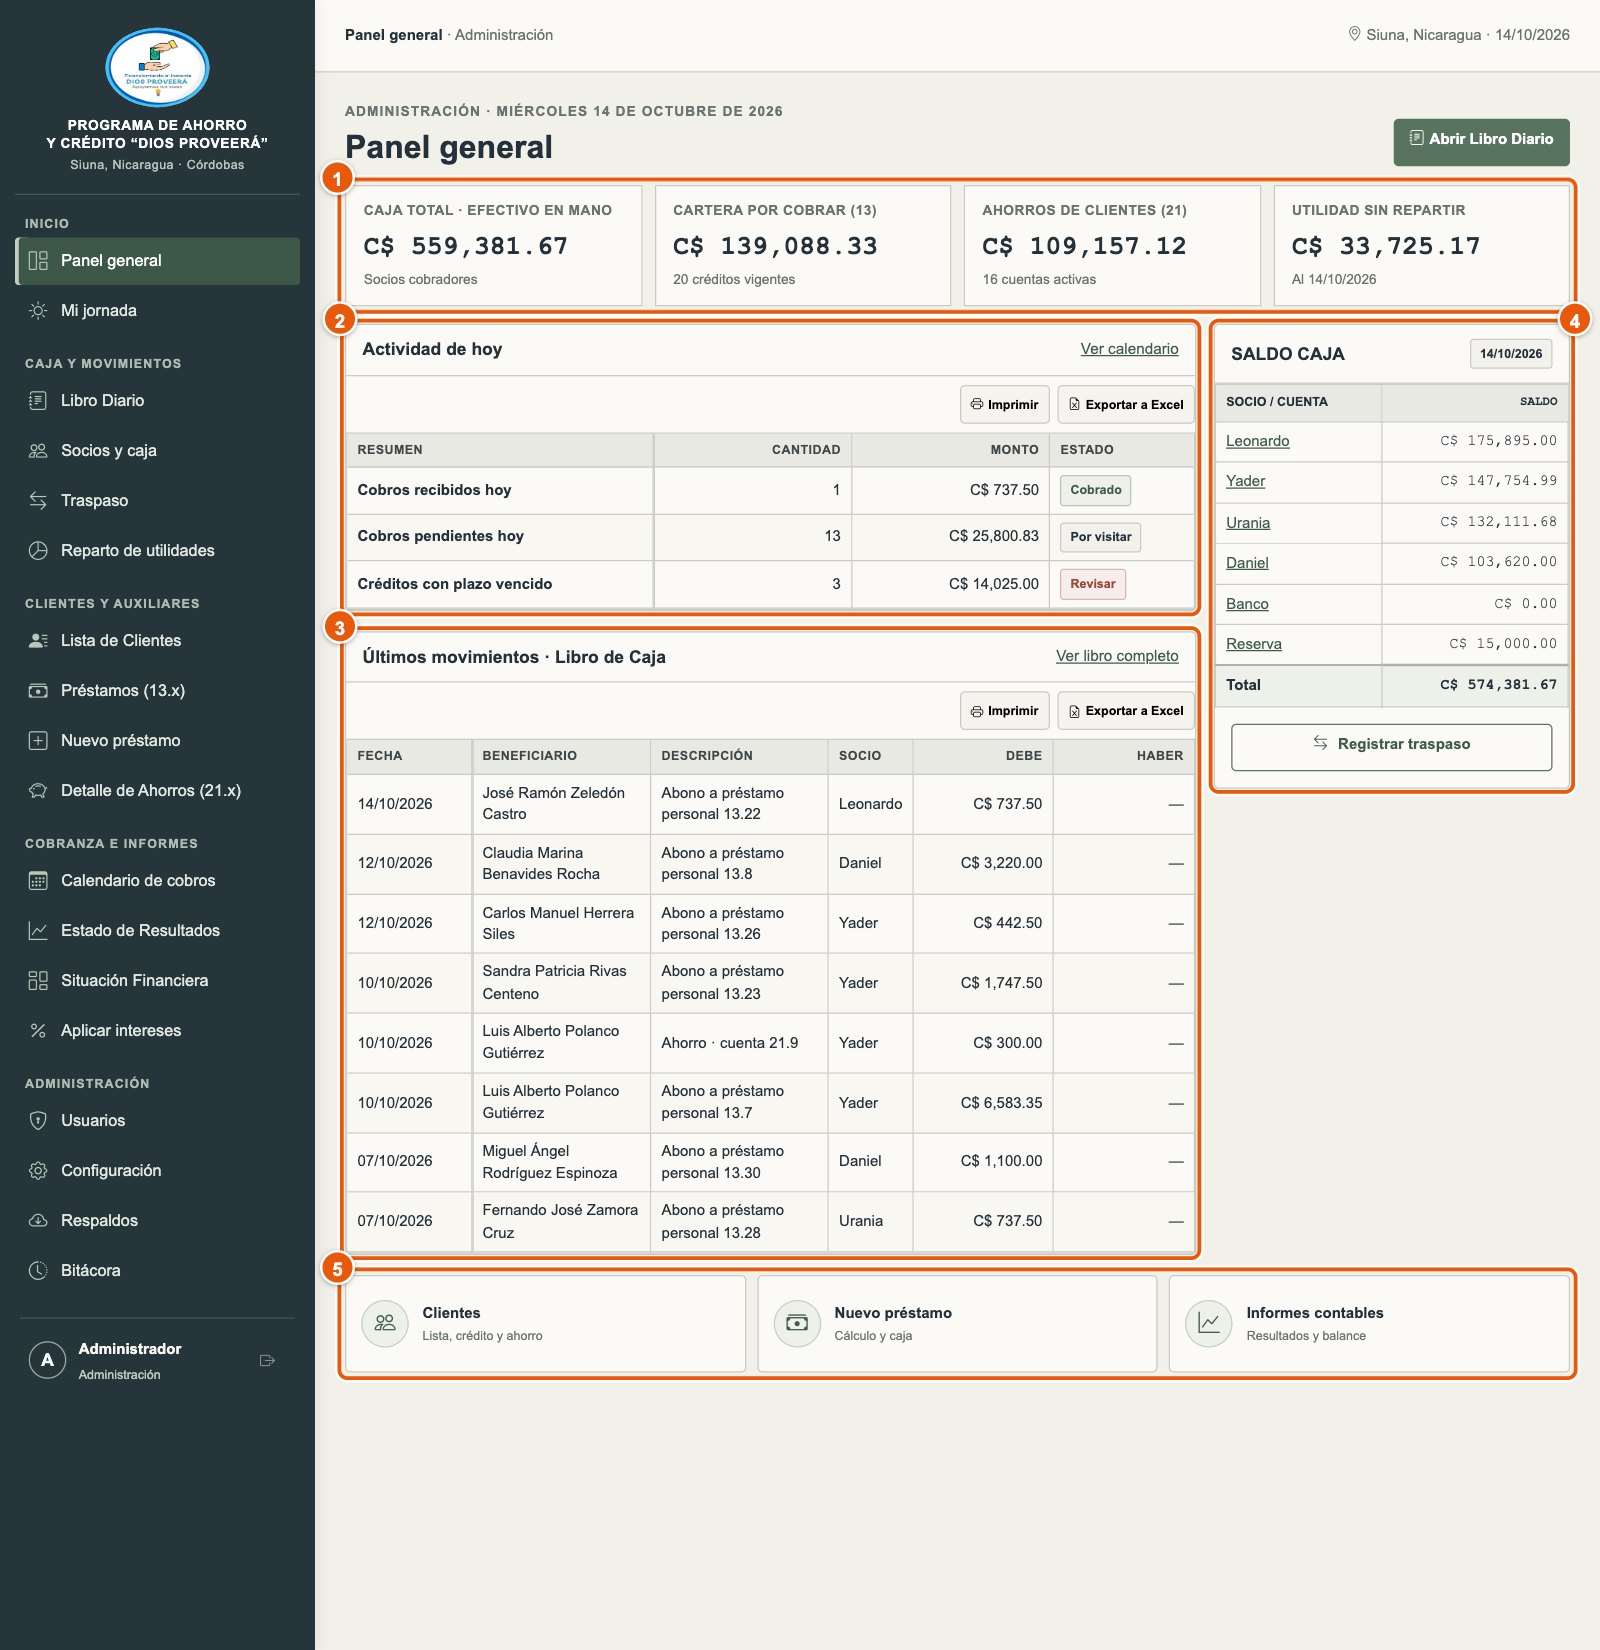The width and height of the screenshot is (1600, 1650).
Task: Click the Libro Diario sidebar icon
Action: click(x=38, y=400)
